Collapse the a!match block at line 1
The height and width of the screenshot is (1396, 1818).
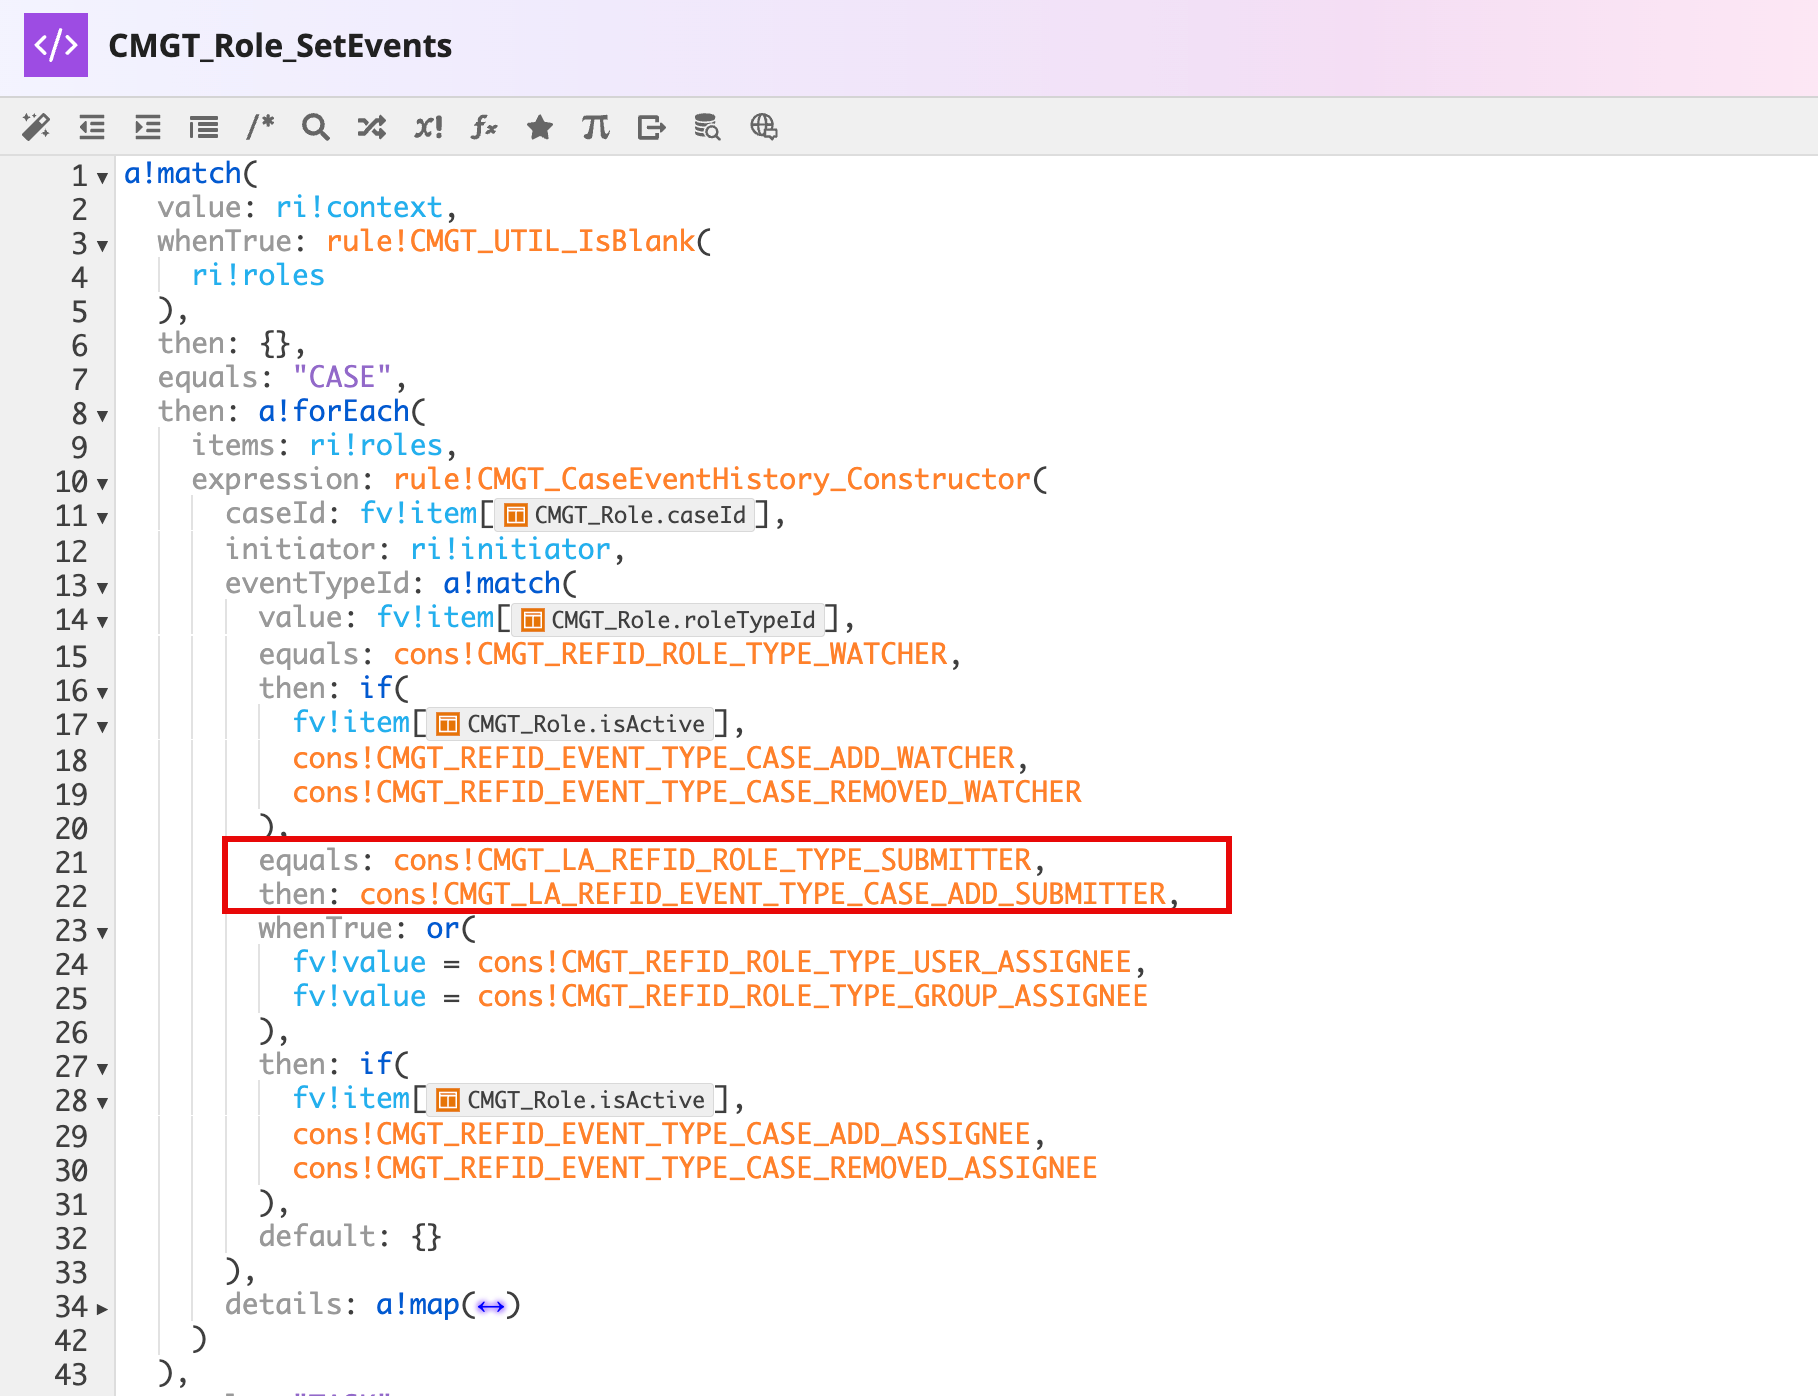[102, 178]
